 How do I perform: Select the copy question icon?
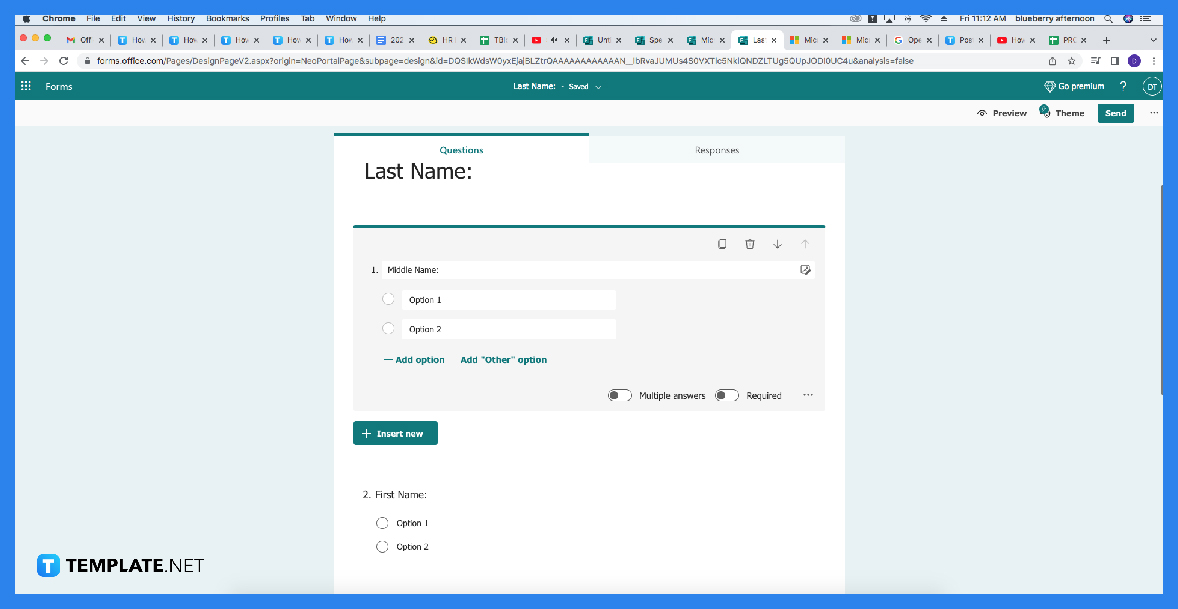tap(722, 243)
